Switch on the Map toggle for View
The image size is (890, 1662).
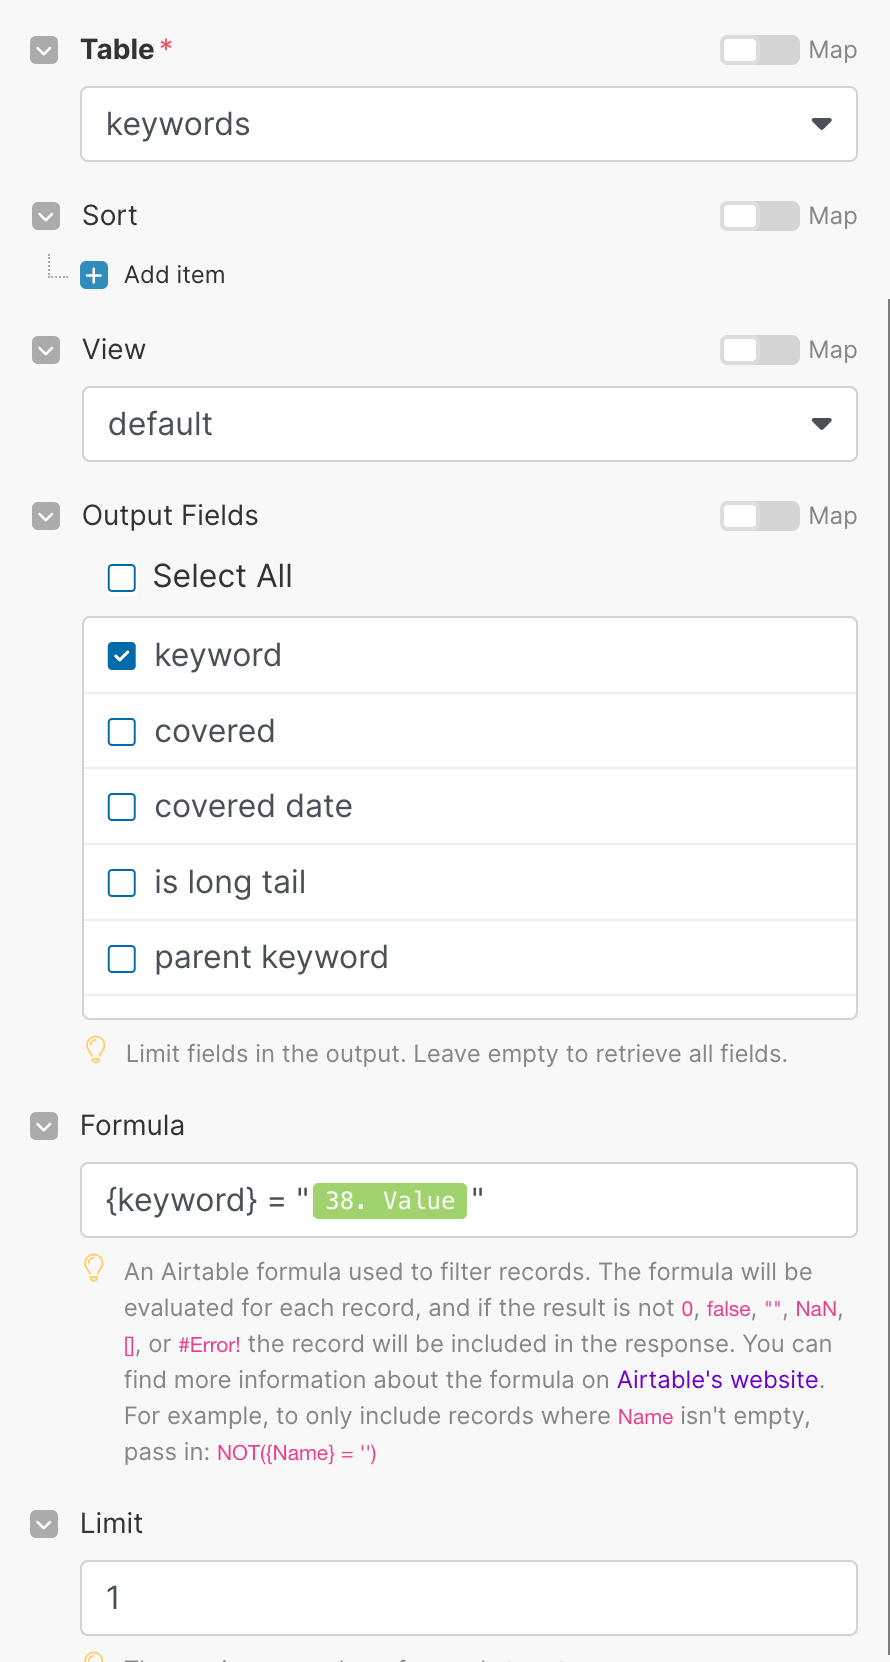coord(759,350)
